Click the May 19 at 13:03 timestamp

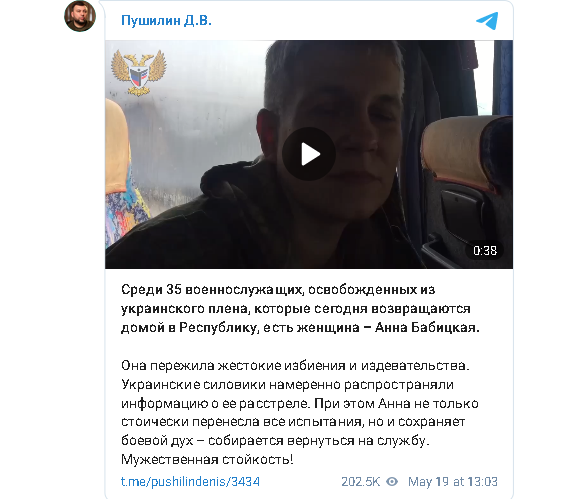point(453,481)
